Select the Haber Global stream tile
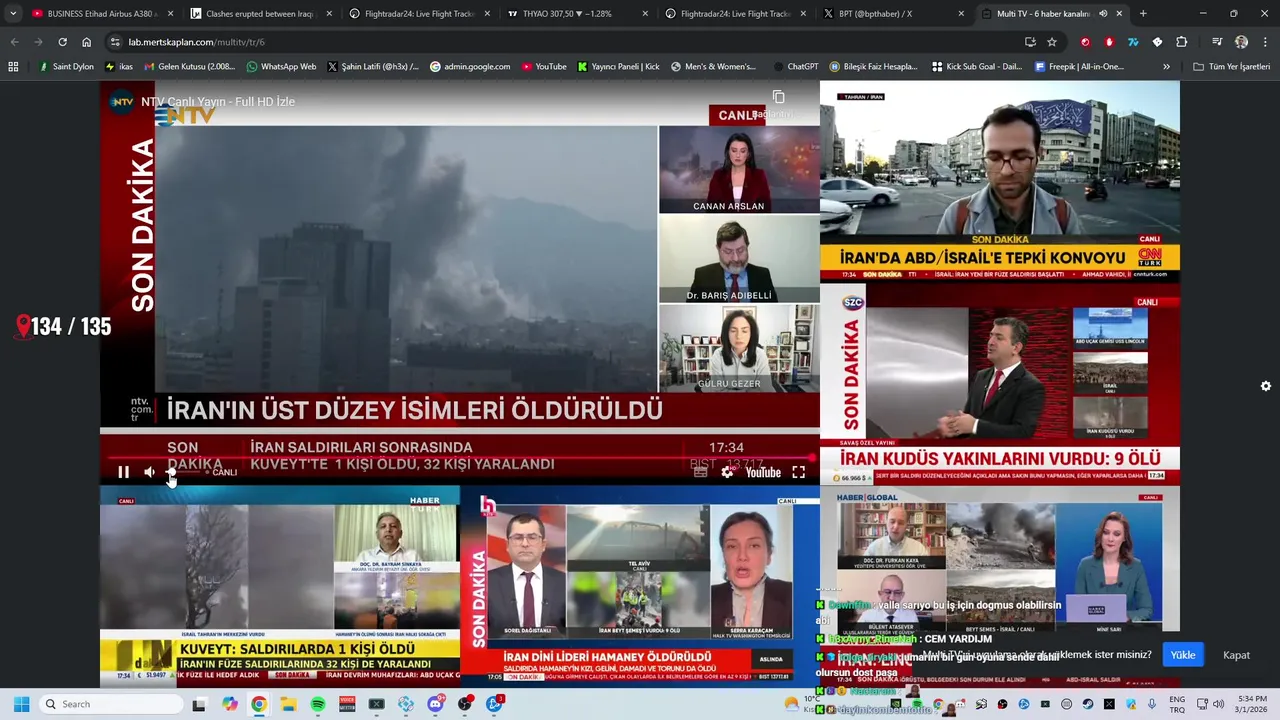 click(x=1000, y=586)
